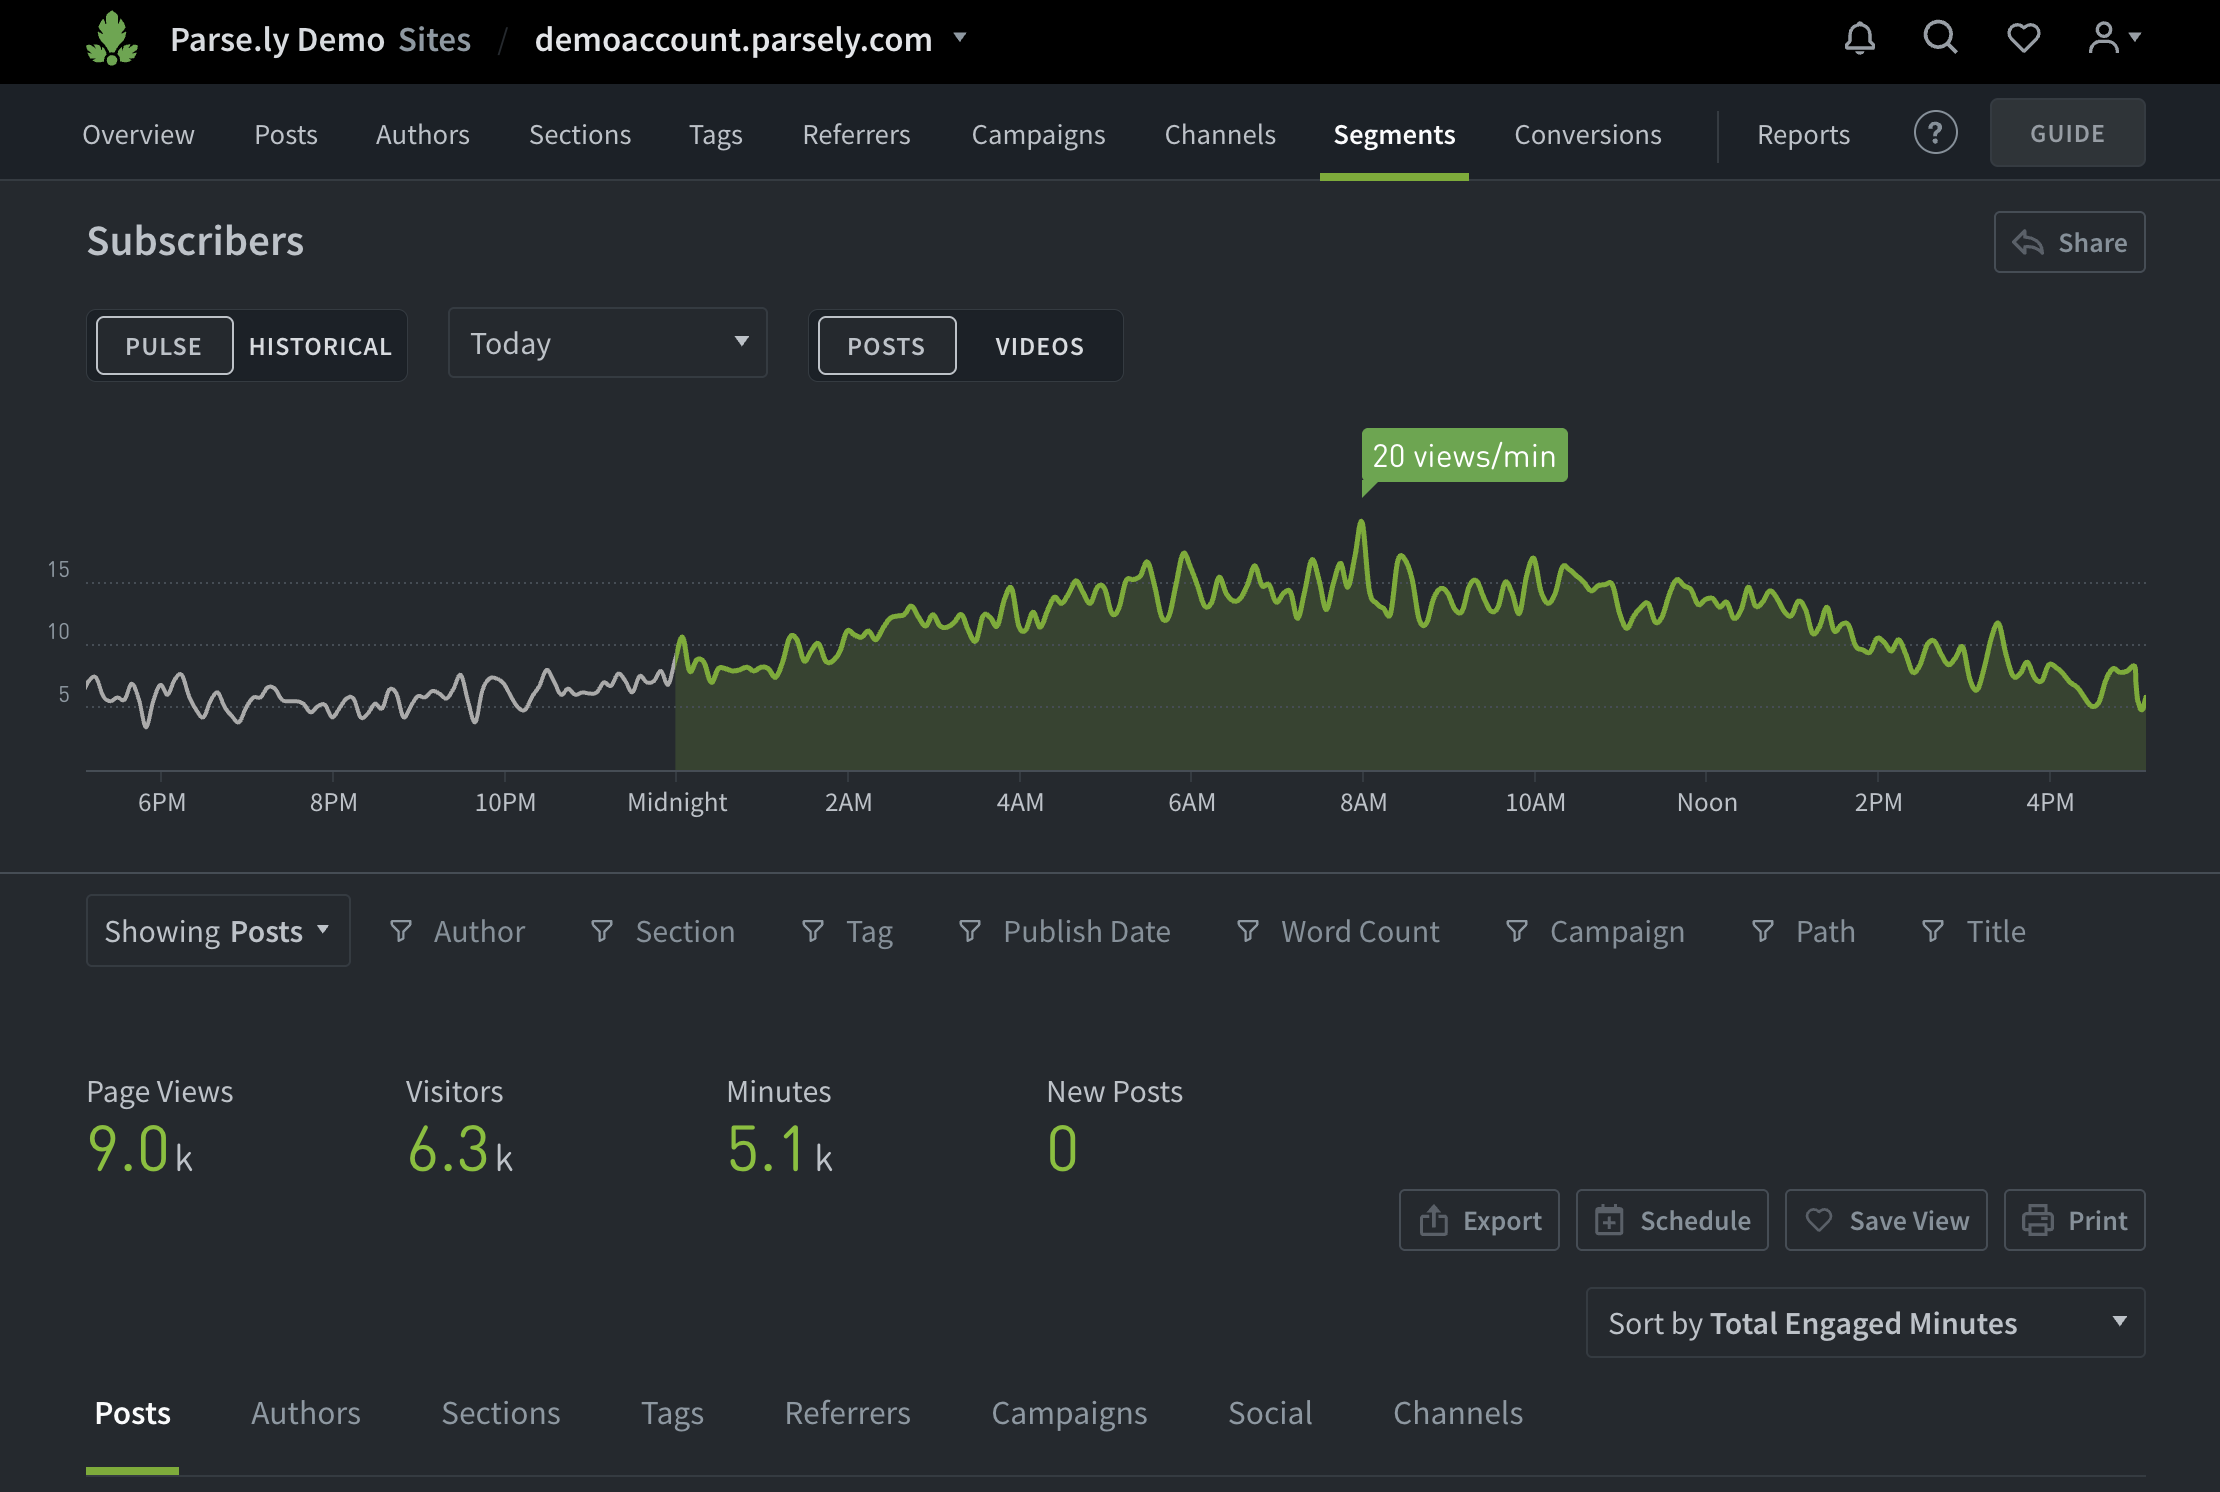Open Sort by Total Engaged Minutes dropdown
This screenshot has width=2220, height=1492.
[x=1865, y=1323]
